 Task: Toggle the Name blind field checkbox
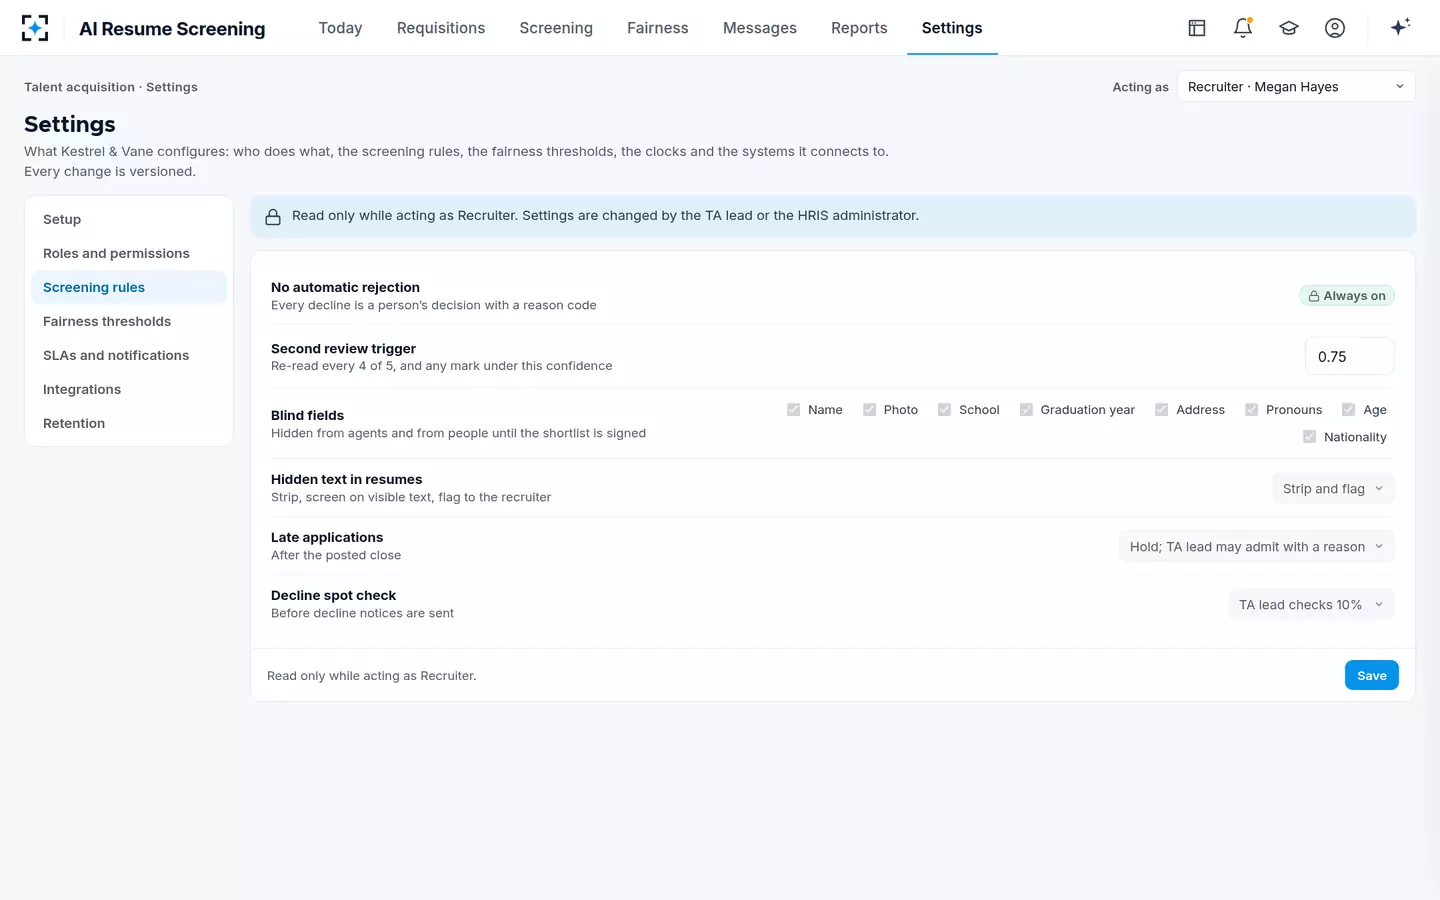(x=794, y=410)
